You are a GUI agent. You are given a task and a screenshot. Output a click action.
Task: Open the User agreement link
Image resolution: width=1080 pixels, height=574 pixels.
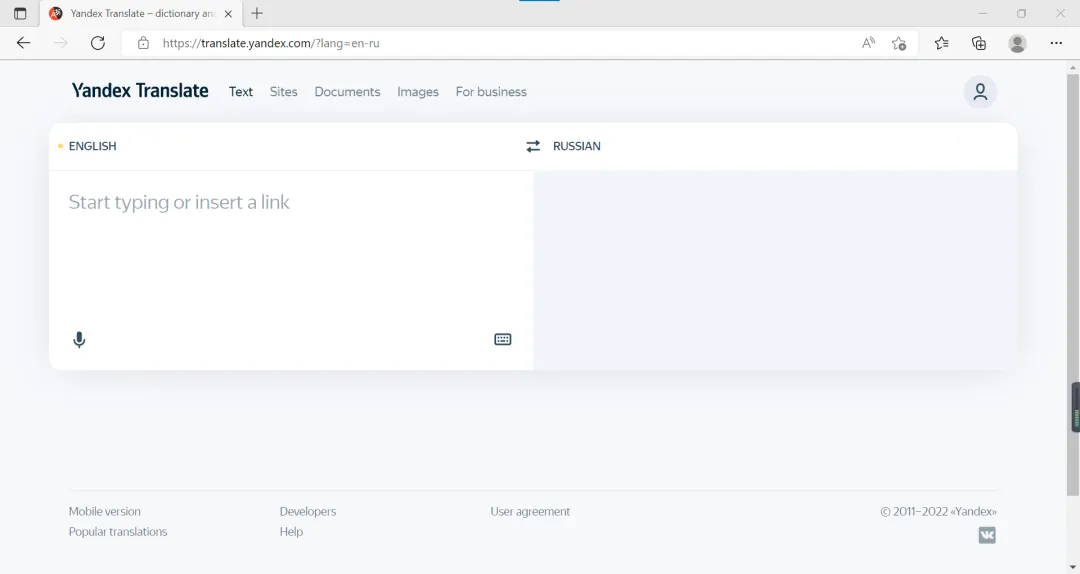tap(530, 511)
